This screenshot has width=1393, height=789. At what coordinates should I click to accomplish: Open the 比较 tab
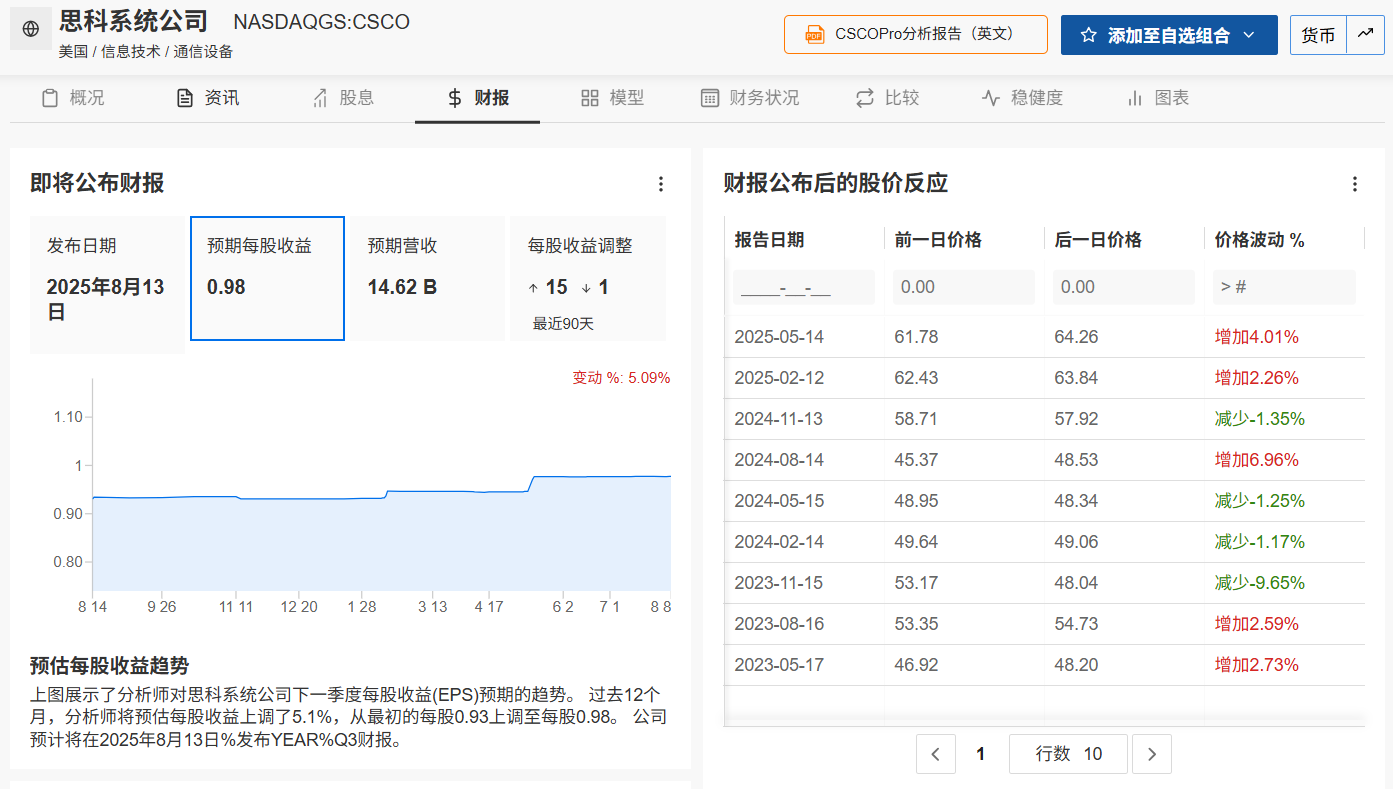887,98
